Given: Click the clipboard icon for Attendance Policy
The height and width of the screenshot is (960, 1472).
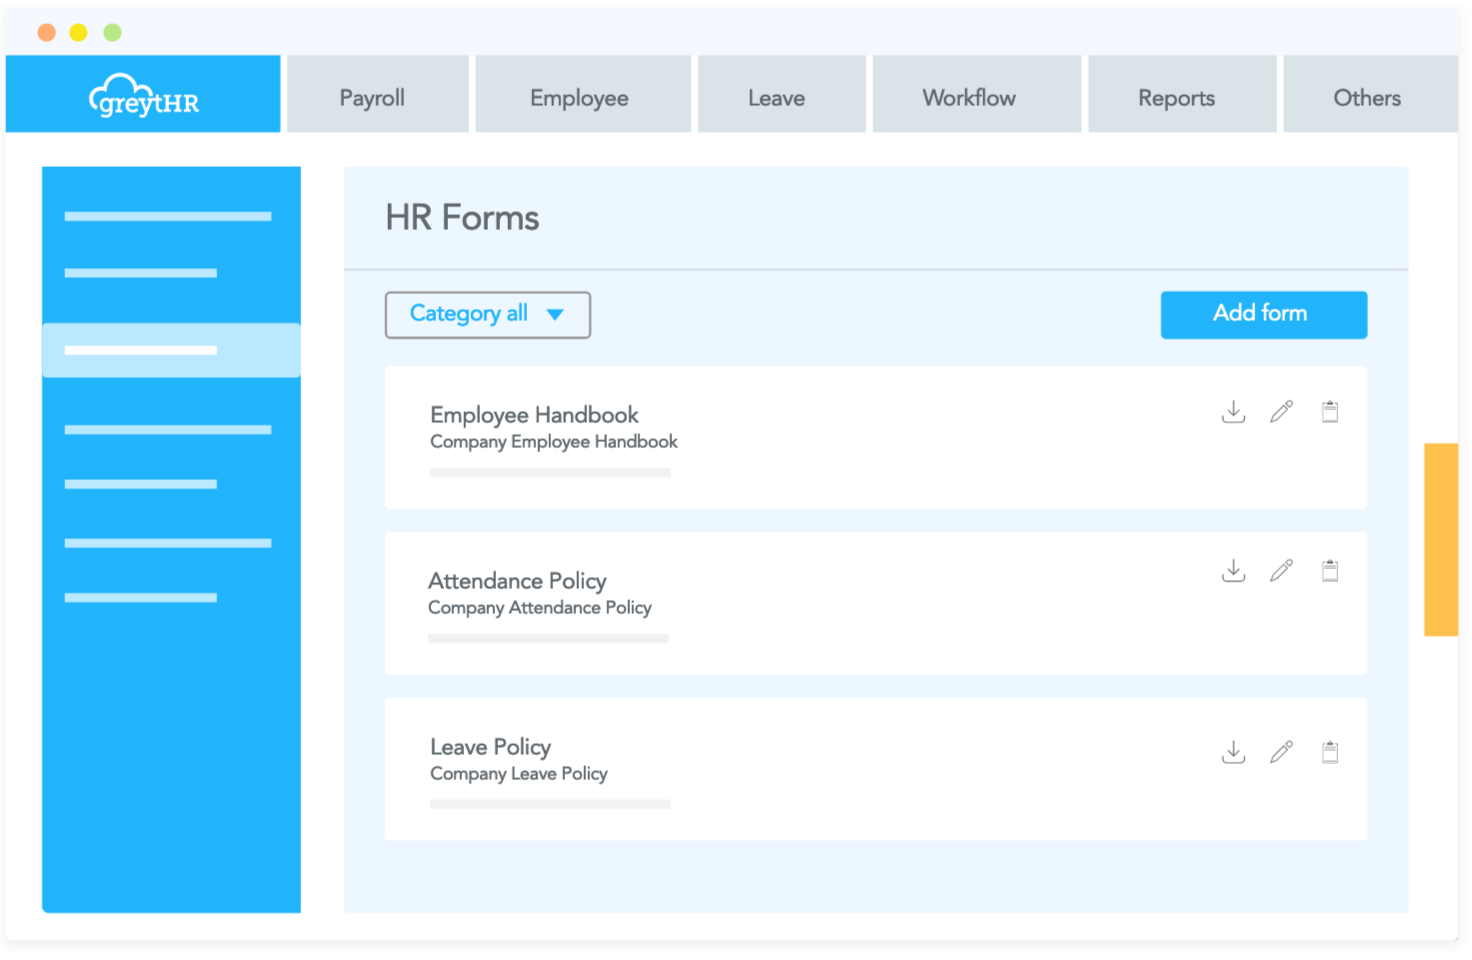Looking at the screenshot, I should 1330,571.
